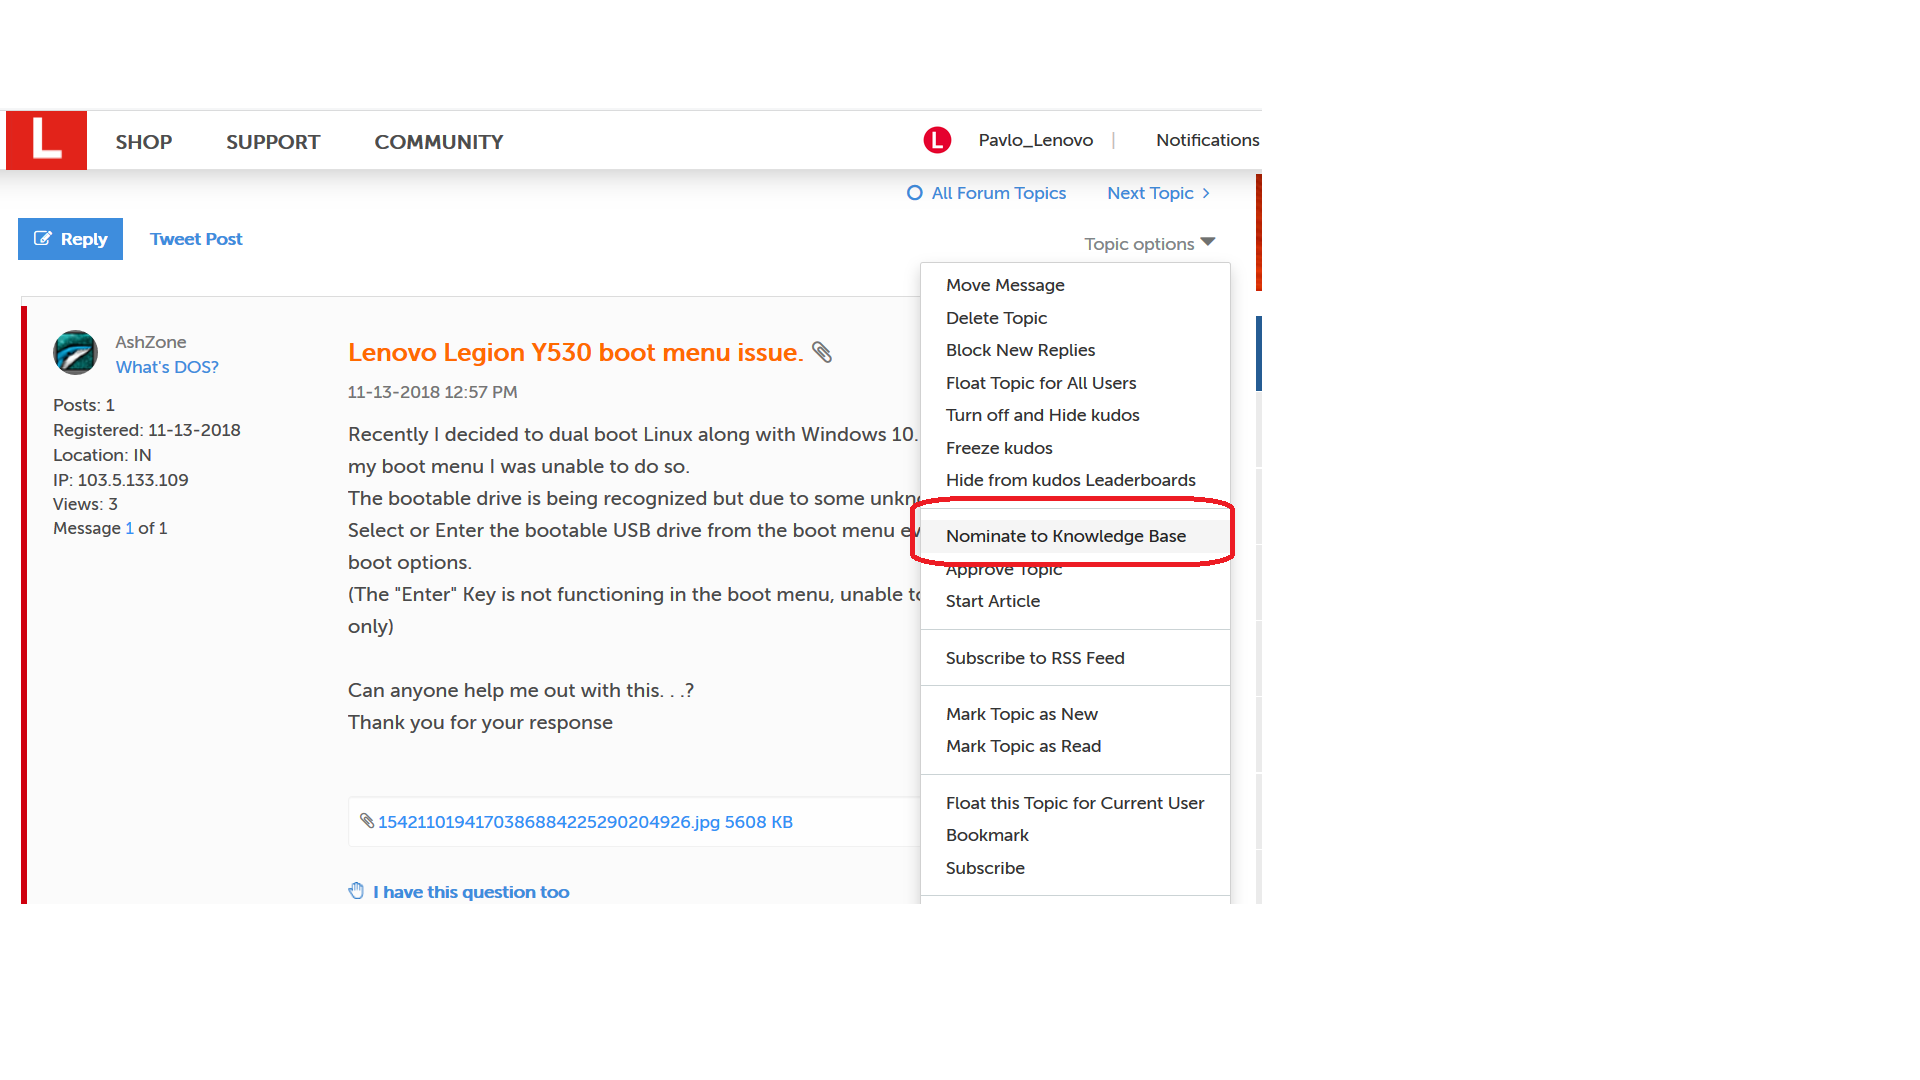This screenshot has height=1080, width=1920.
Task: Open AshZone's profile avatar
Action: 75,353
